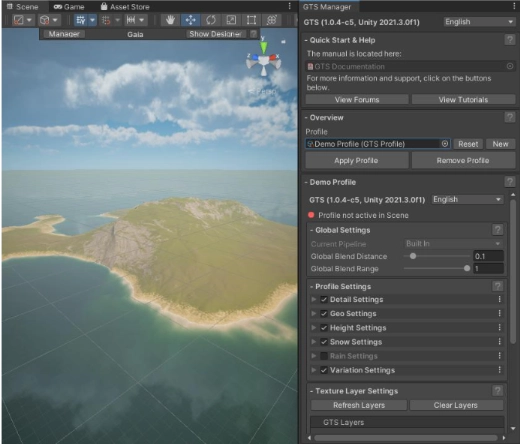Open object picker for Demo Profile field
The width and height of the screenshot is (520, 444).
coord(445,144)
